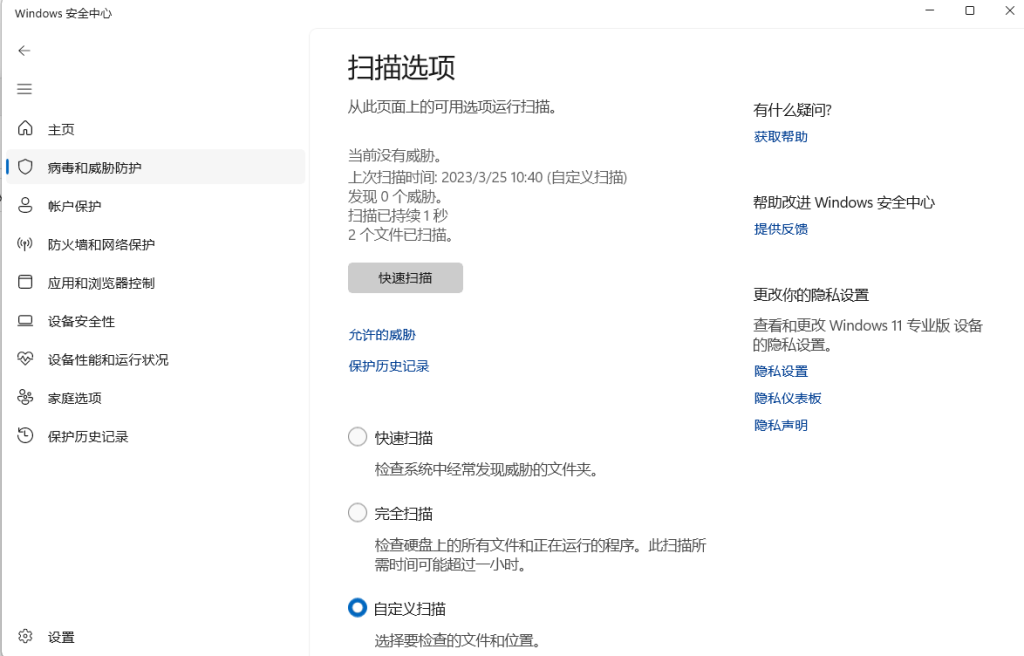Image resolution: width=1024 pixels, height=656 pixels.
Task: 选中自定义扫描单选按钮
Action: [x=357, y=607]
